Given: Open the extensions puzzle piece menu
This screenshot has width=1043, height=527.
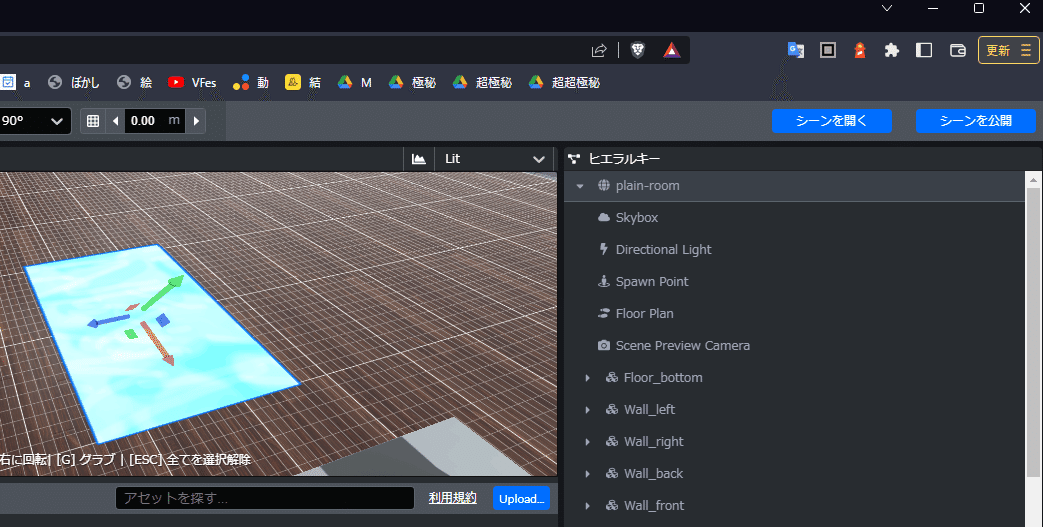Looking at the screenshot, I should point(891,50).
